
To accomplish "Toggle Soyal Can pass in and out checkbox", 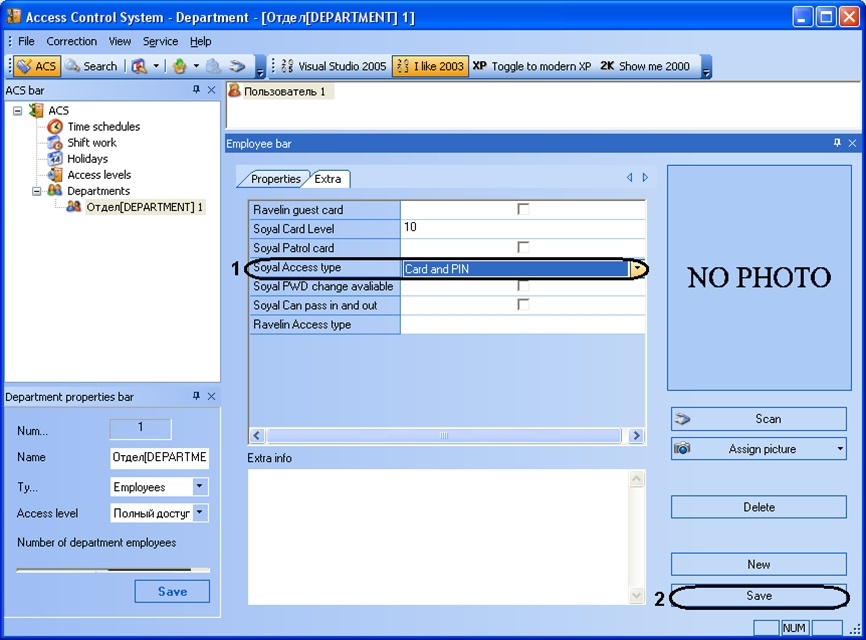I will click(522, 304).
